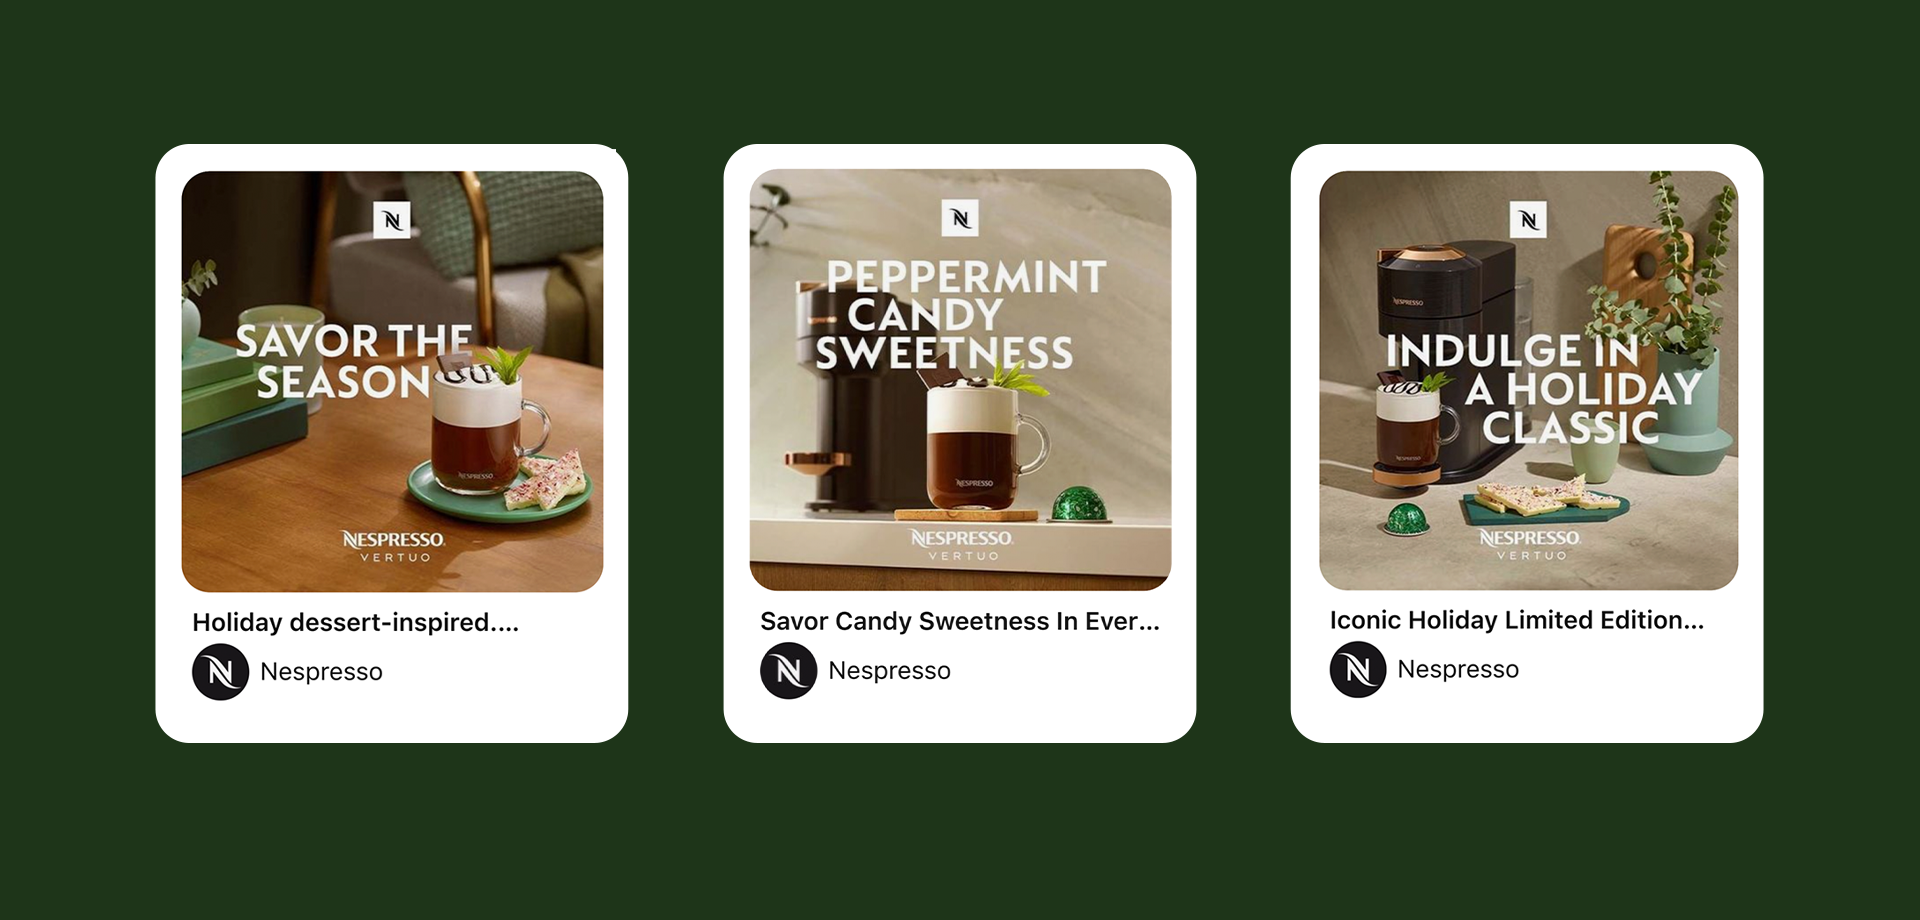Screen dimensions: 1920x920
Task: Click Nespresso name under Holiday dessert-inspired pin
Action: coord(321,672)
